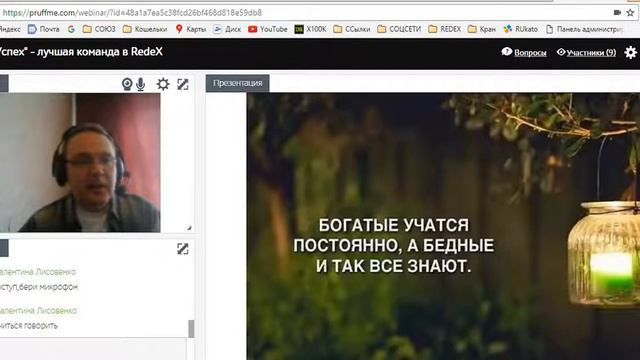
Task: Open the Google bookmark icon
Action: tap(71, 29)
